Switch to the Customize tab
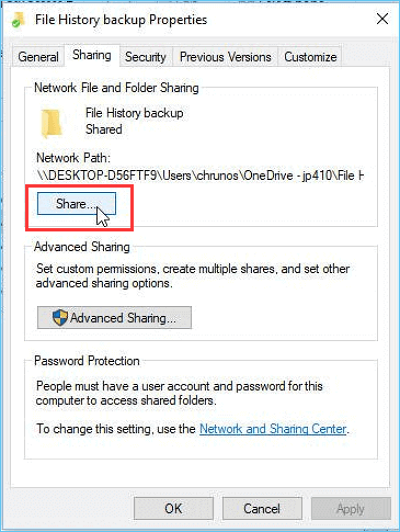400x532 pixels. [x=310, y=57]
